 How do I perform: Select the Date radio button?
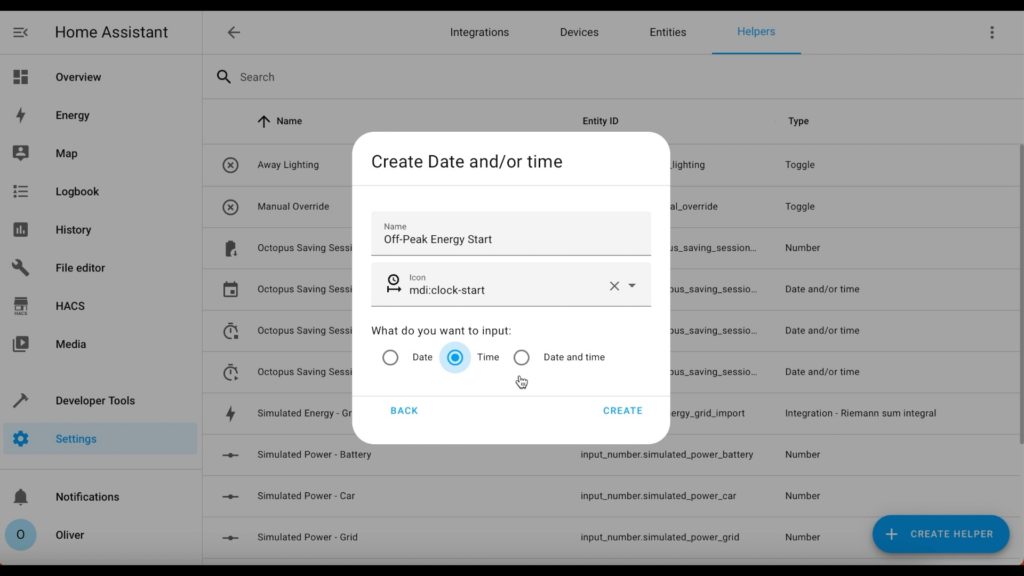(x=390, y=357)
